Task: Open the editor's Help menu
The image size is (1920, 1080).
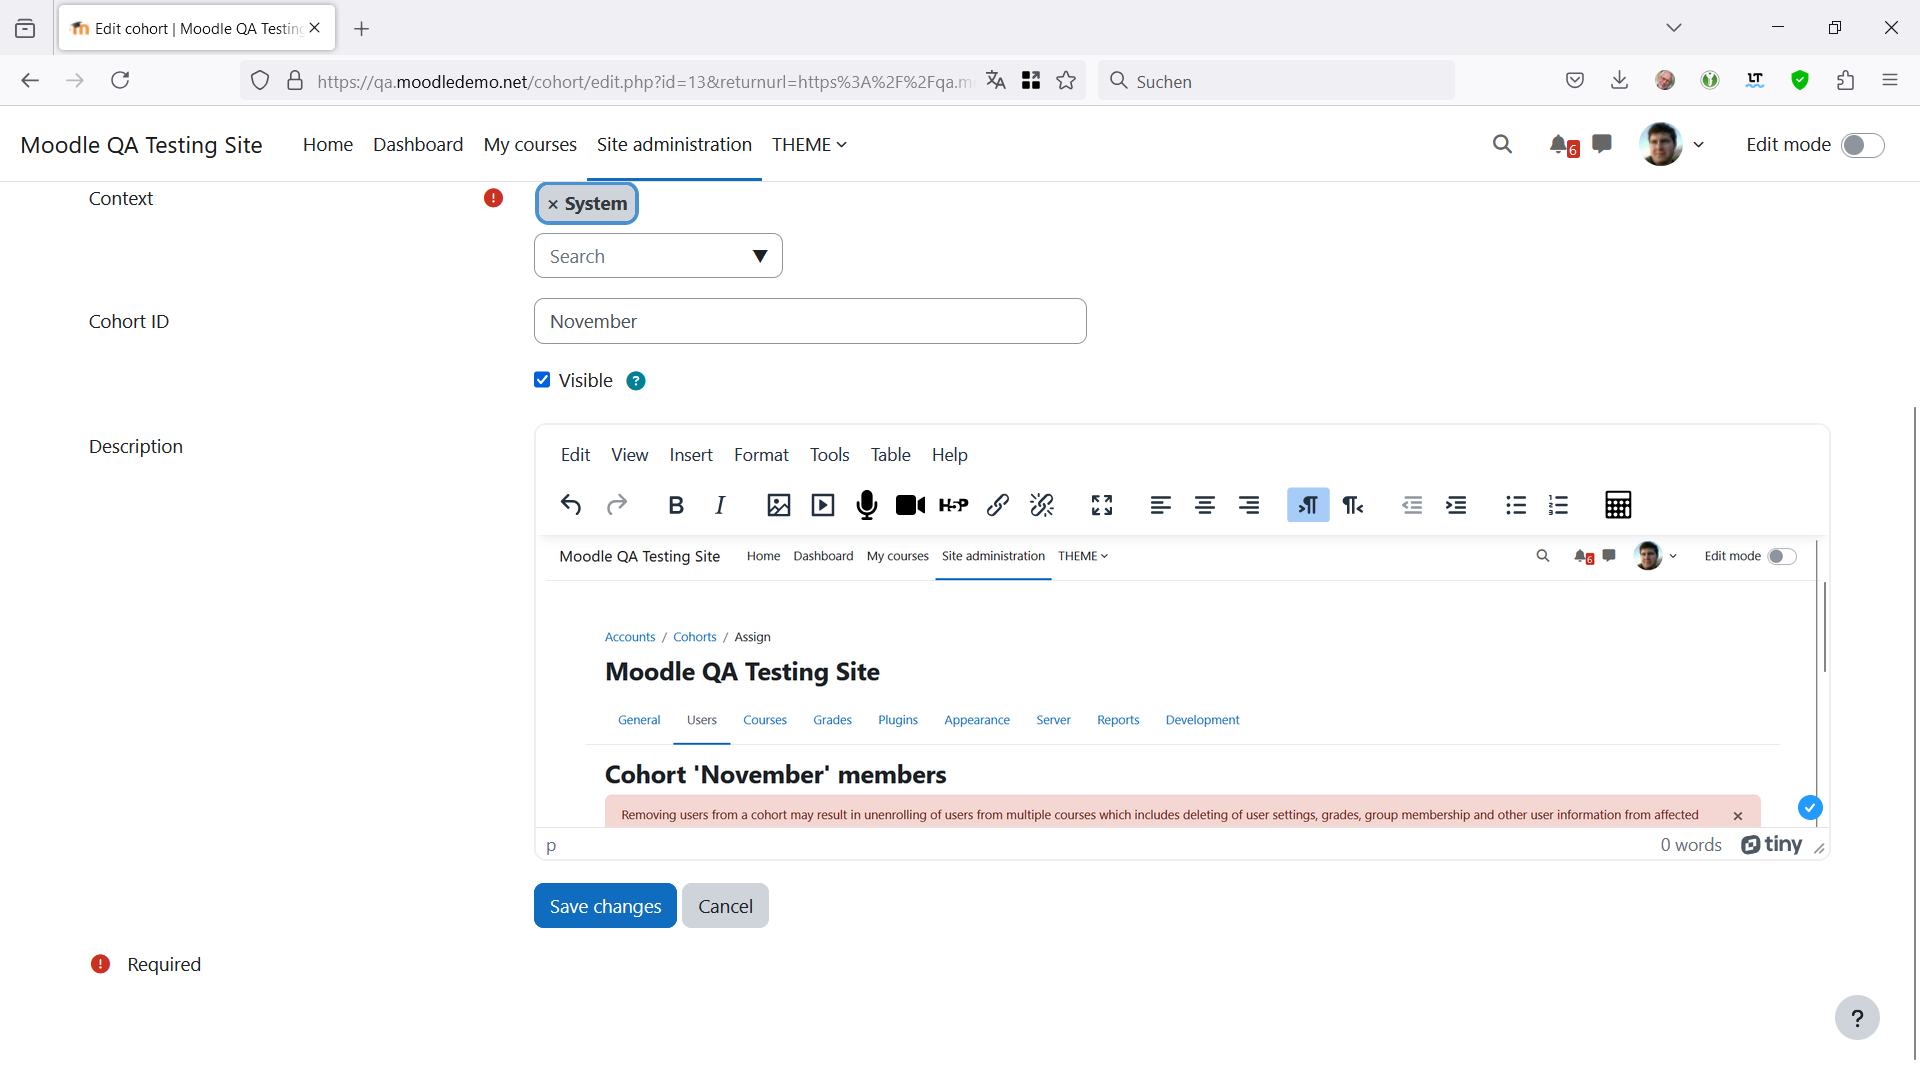Action: [950, 455]
